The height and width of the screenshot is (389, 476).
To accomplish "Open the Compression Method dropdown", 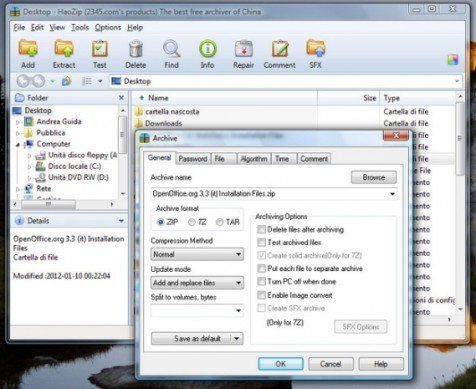I will tap(197, 254).
